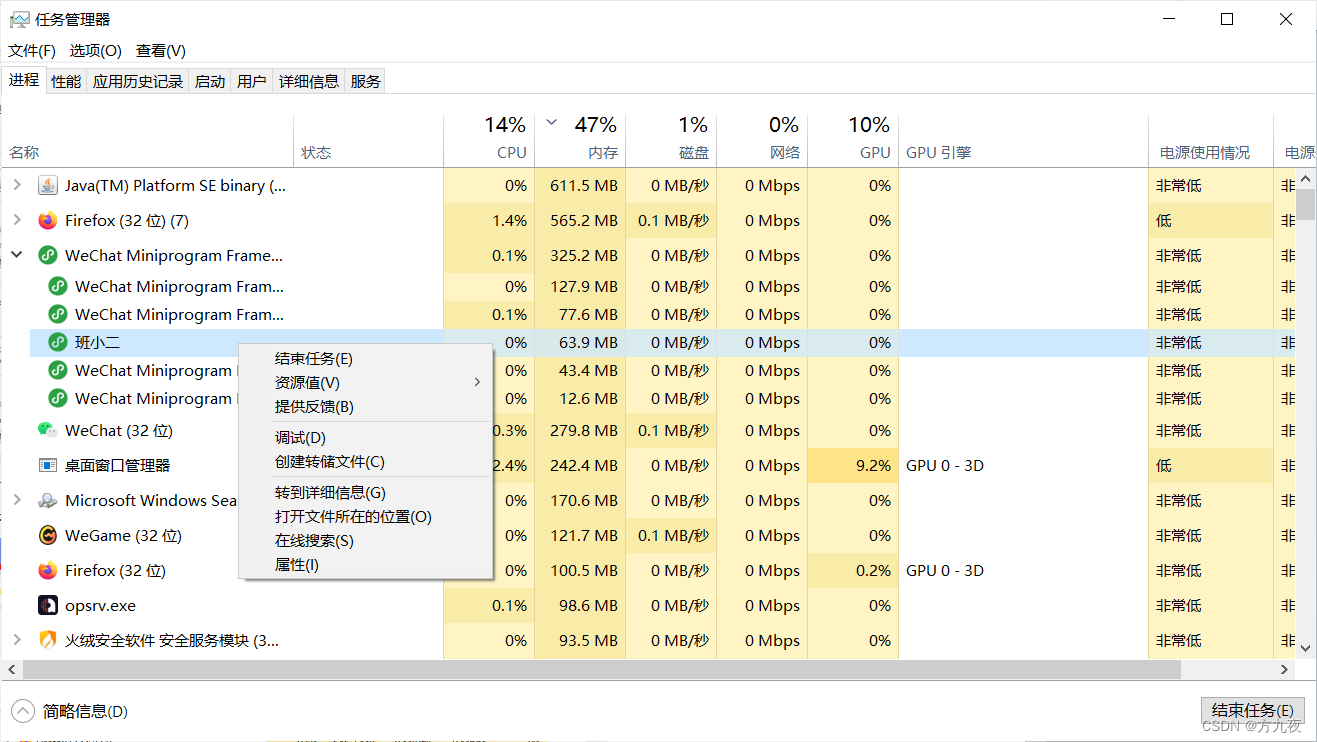Sort by the 磁盘 column header
Image resolution: width=1317 pixels, height=742 pixels.
(671, 140)
